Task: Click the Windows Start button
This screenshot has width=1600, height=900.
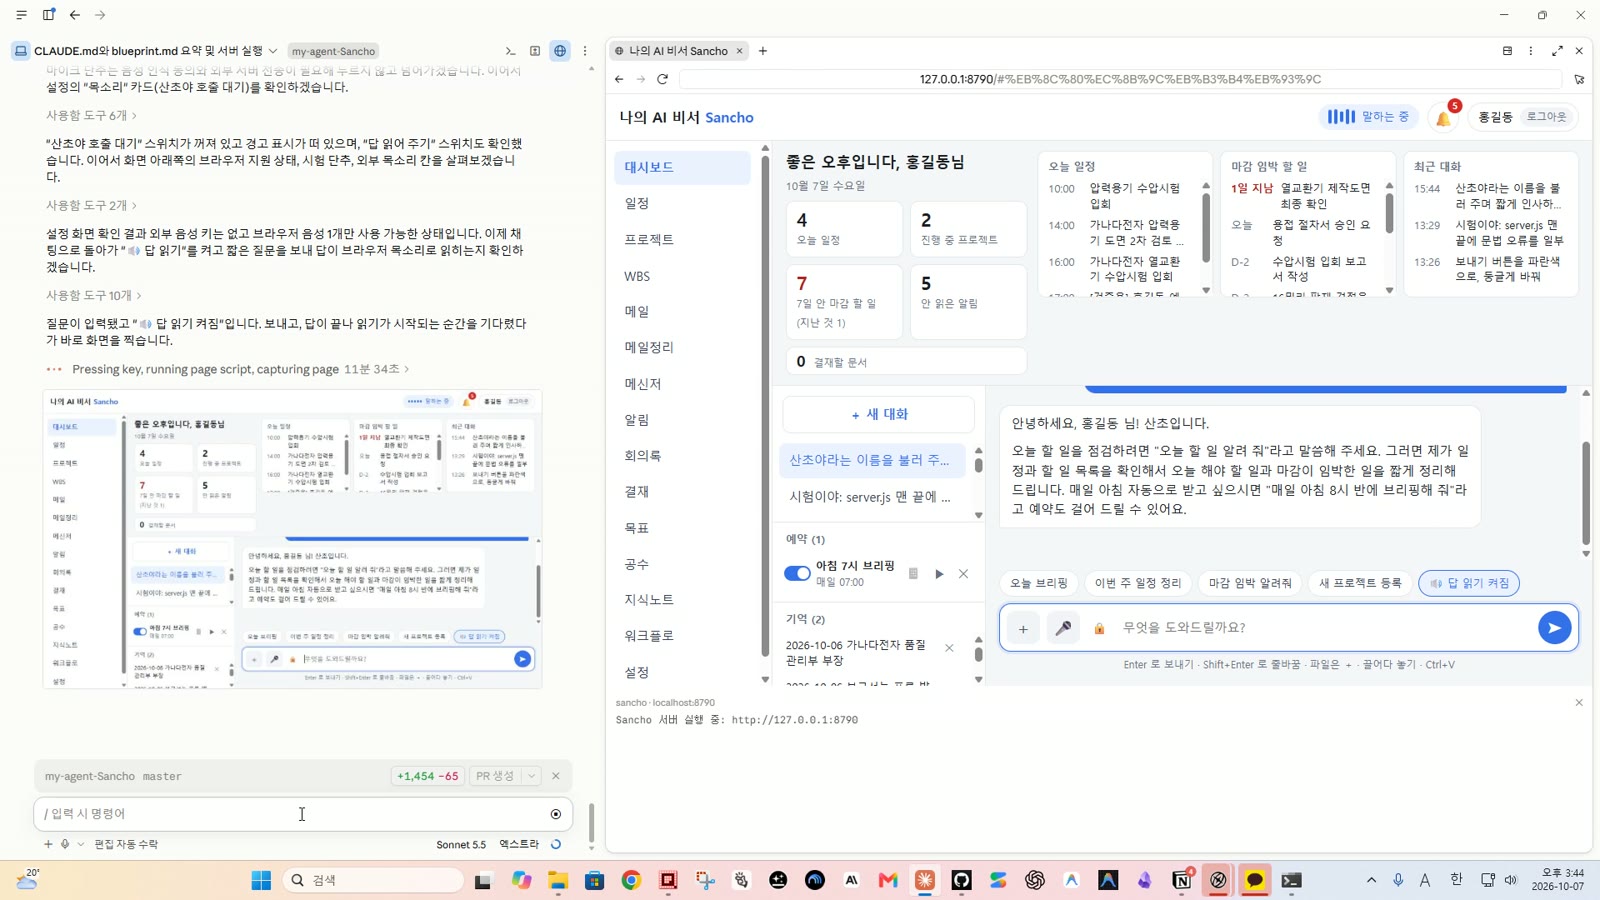Action: pyautogui.click(x=261, y=880)
